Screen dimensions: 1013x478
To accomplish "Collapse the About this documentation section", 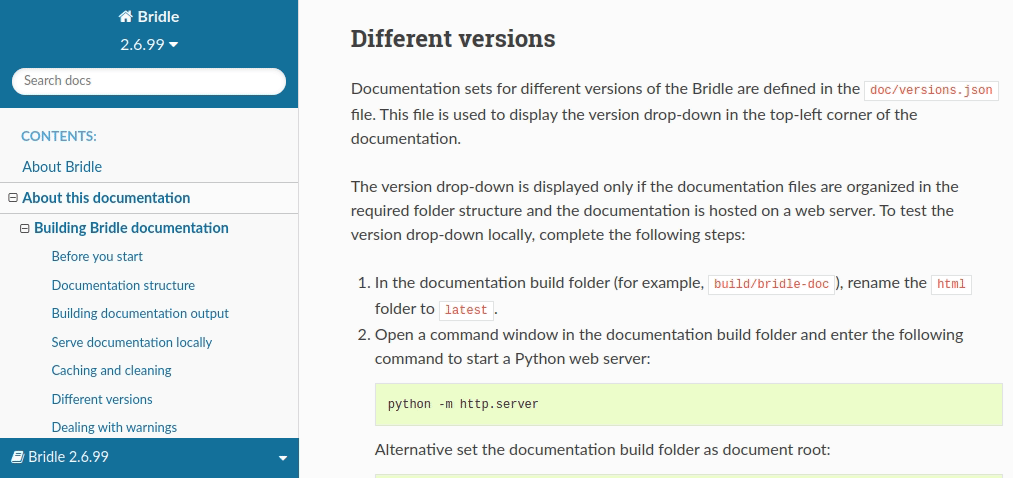I will click(x=13, y=198).
